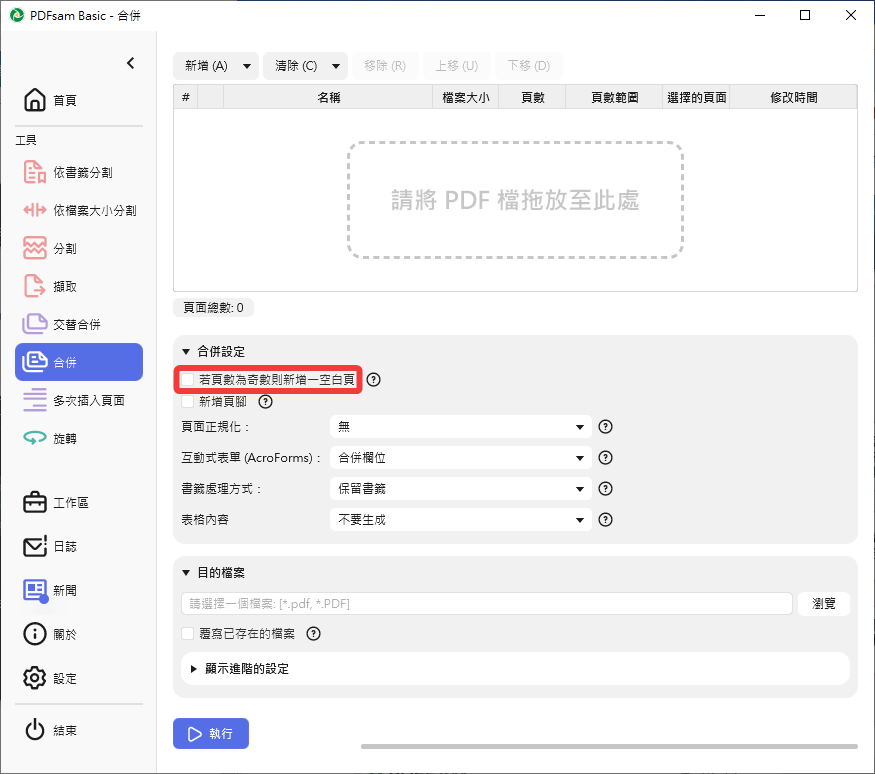The height and width of the screenshot is (774, 875).
Task: Click the # column header
Action: (186, 98)
